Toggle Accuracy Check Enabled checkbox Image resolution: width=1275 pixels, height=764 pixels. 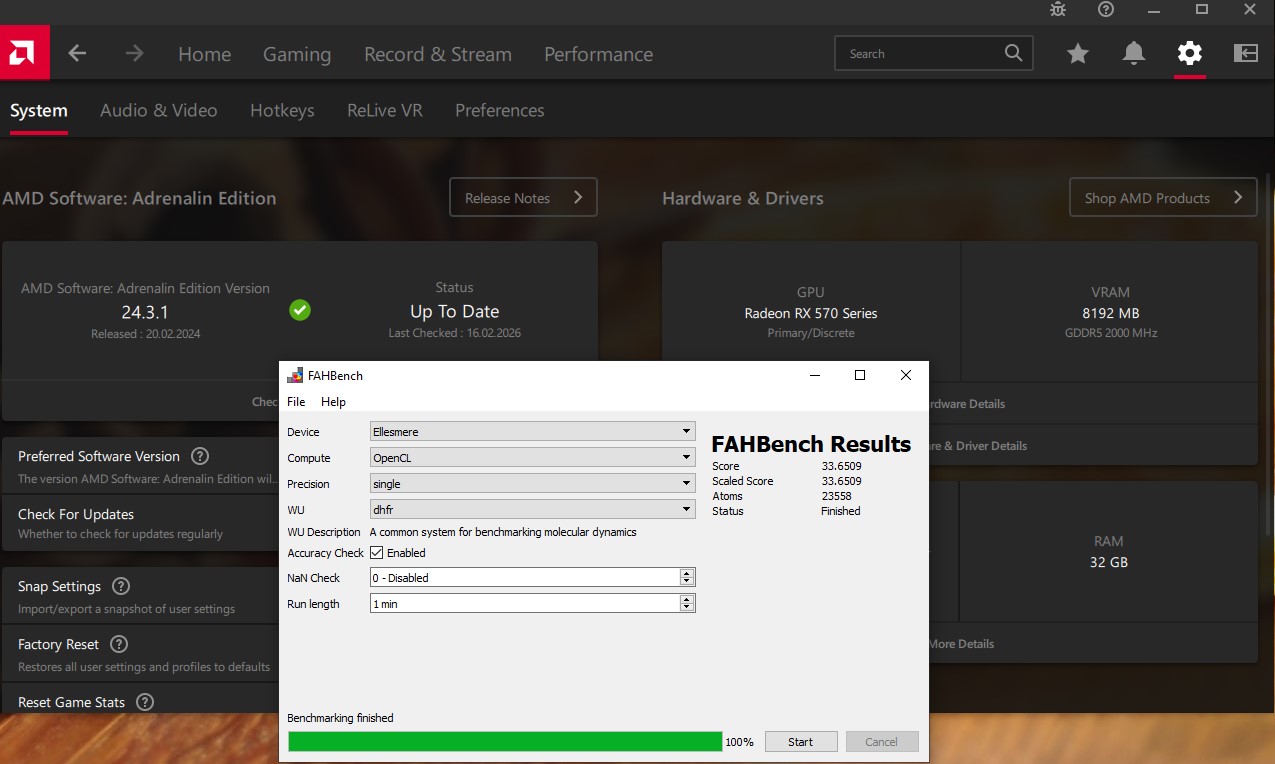(377, 552)
